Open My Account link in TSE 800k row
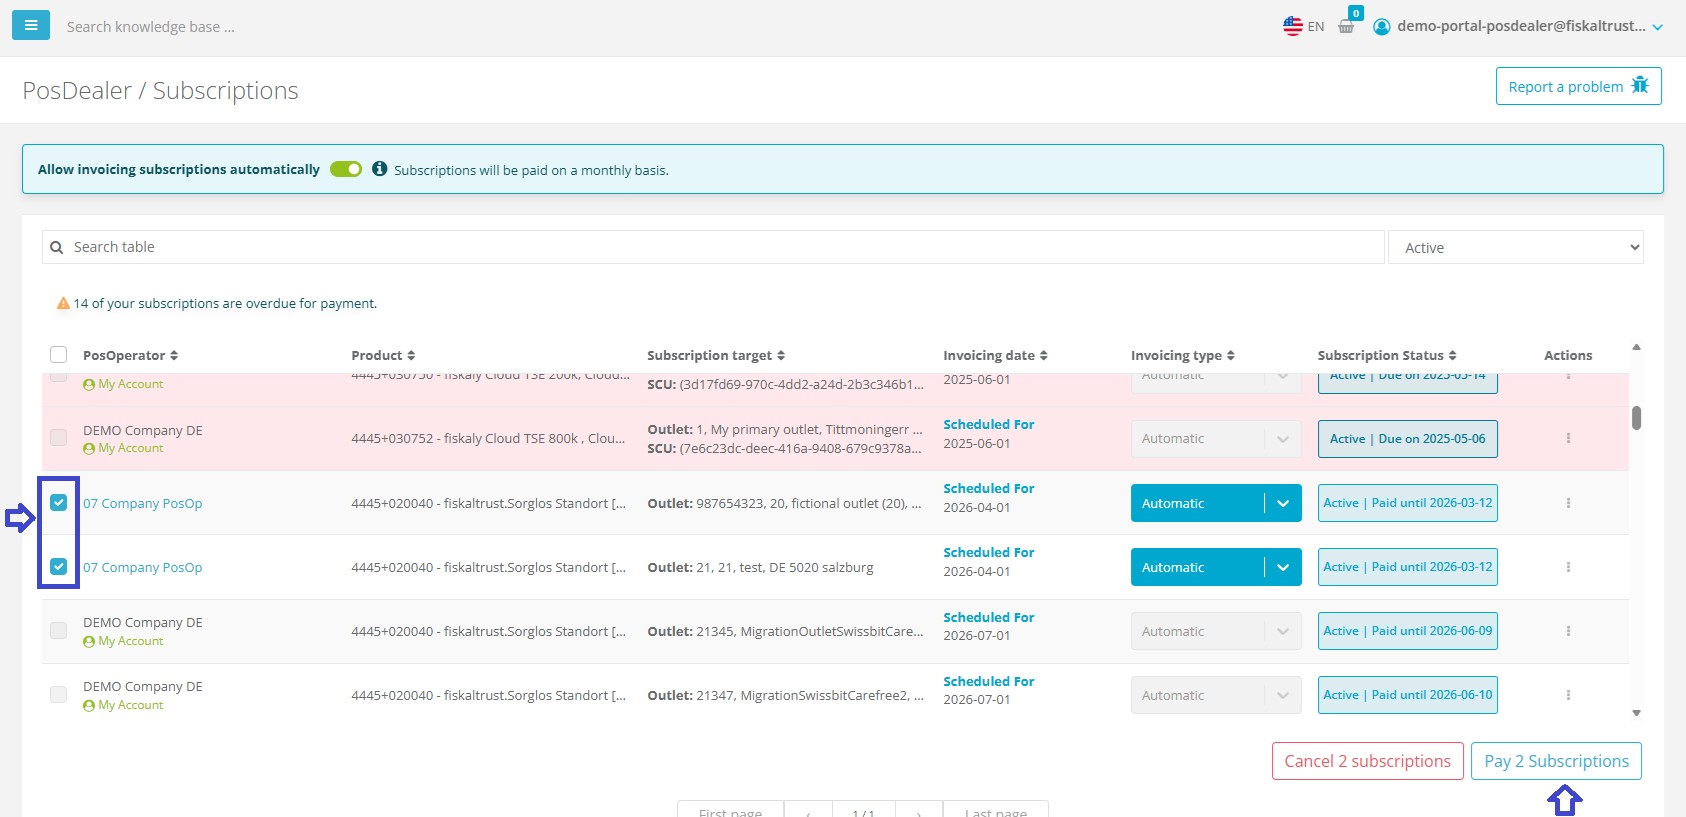Screen dimensions: 1686x817 click(x=123, y=448)
